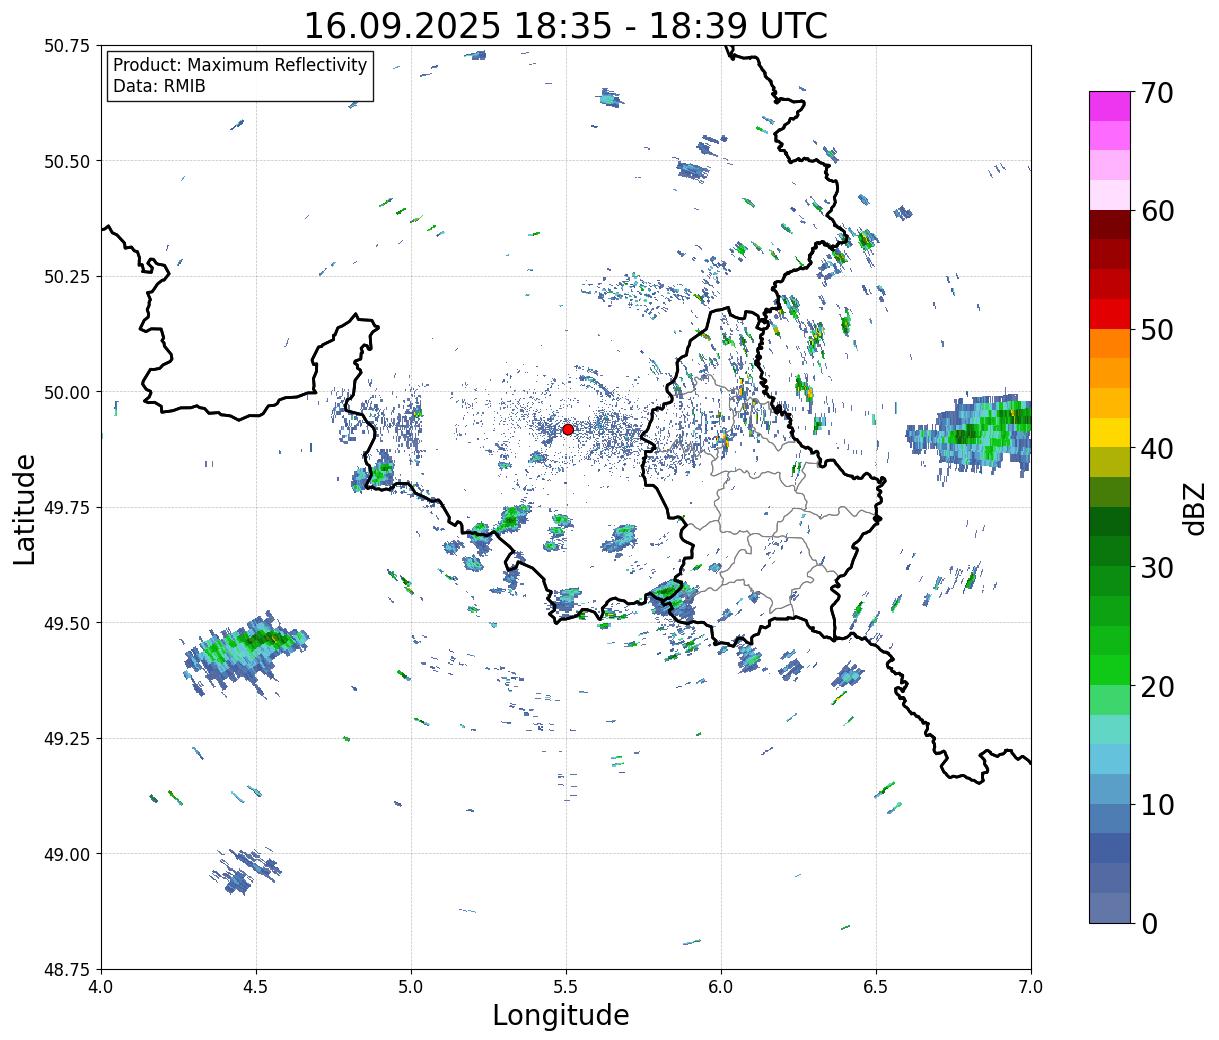Screen dimensions: 1219x1040
Task: Click the latitude tick label '49.25'
Action: (x=67, y=739)
